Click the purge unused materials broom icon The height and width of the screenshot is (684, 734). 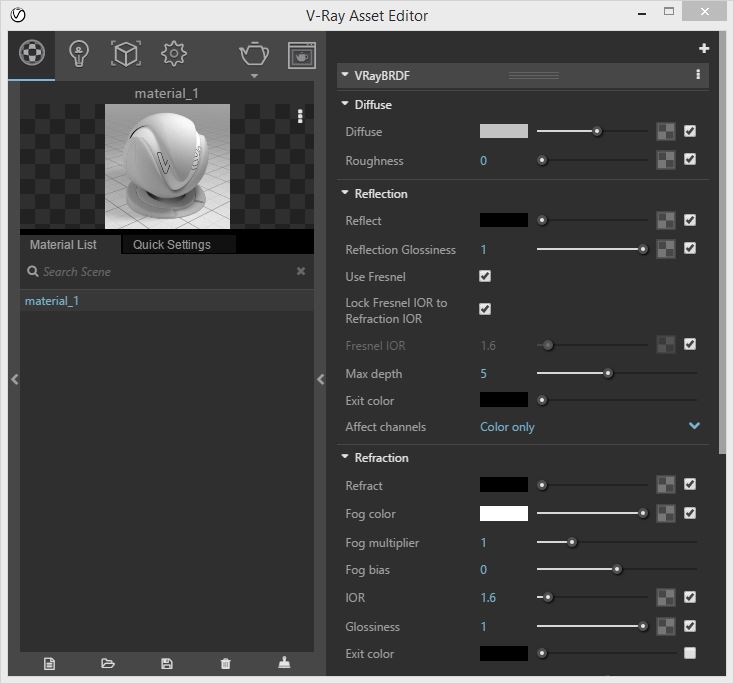point(284,662)
